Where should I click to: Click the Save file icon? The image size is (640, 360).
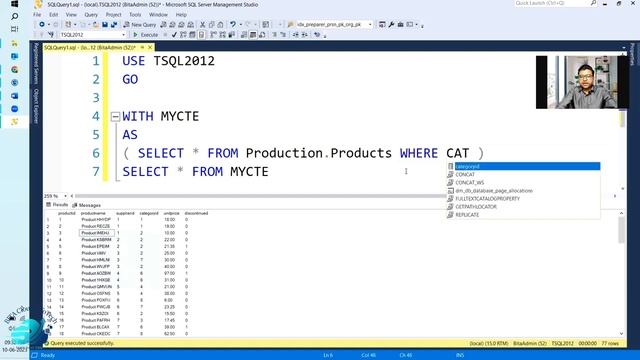[105, 24]
